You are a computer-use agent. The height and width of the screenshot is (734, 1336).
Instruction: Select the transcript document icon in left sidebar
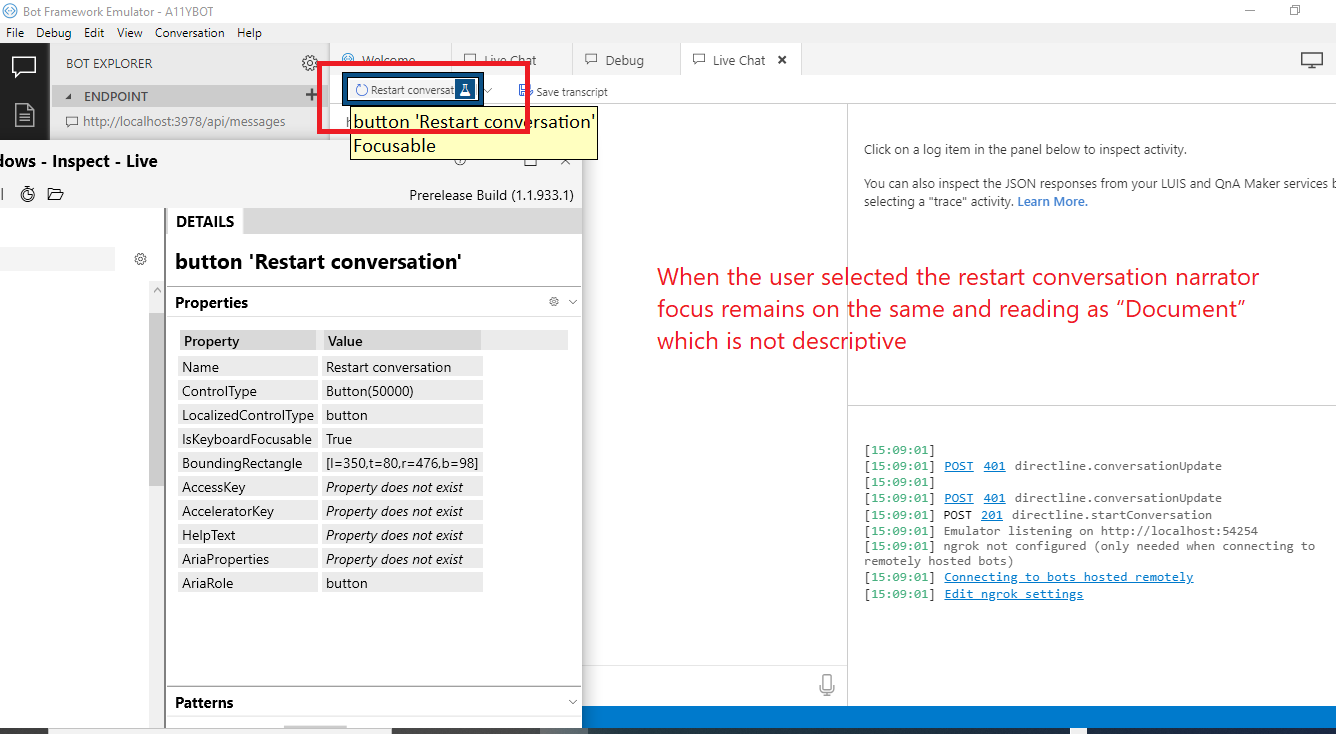(24, 116)
